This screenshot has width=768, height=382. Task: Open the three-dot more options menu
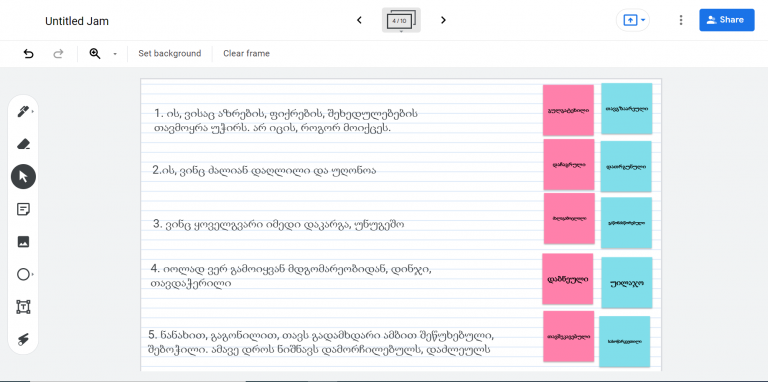click(x=681, y=20)
